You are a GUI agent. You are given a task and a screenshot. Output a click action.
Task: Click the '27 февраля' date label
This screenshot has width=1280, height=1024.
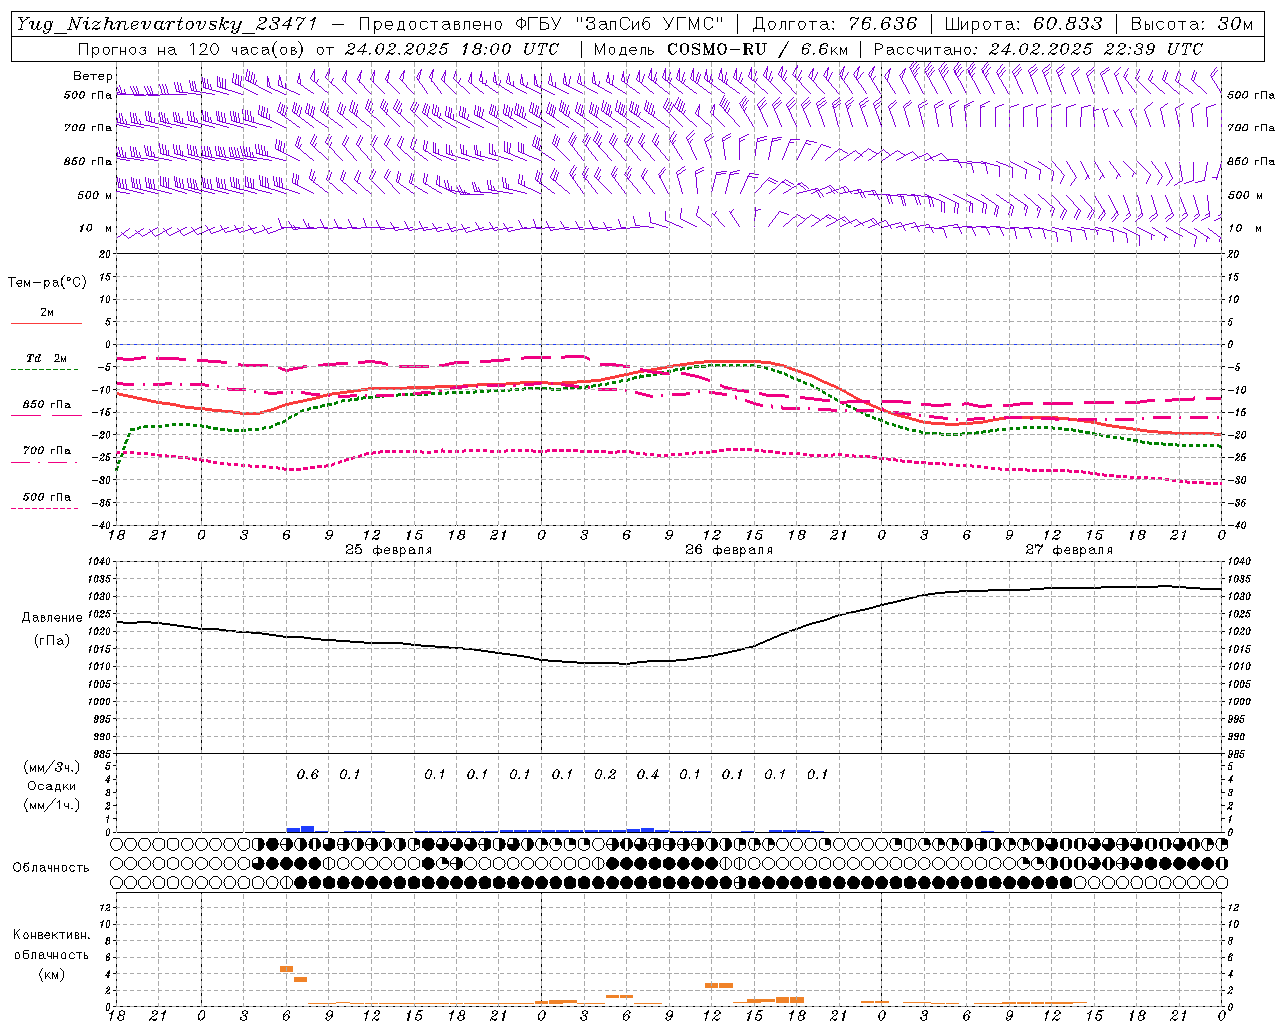(1069, 550)
